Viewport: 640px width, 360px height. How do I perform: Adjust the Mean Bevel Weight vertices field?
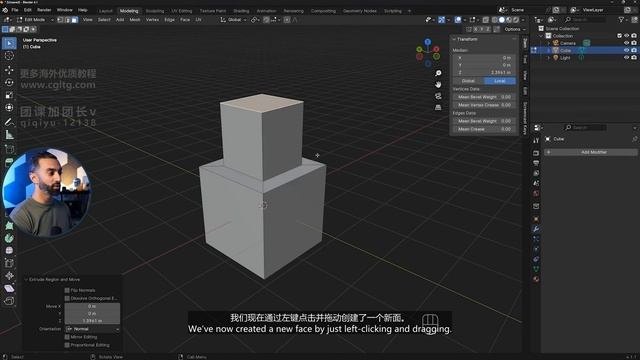click(484, 97)
